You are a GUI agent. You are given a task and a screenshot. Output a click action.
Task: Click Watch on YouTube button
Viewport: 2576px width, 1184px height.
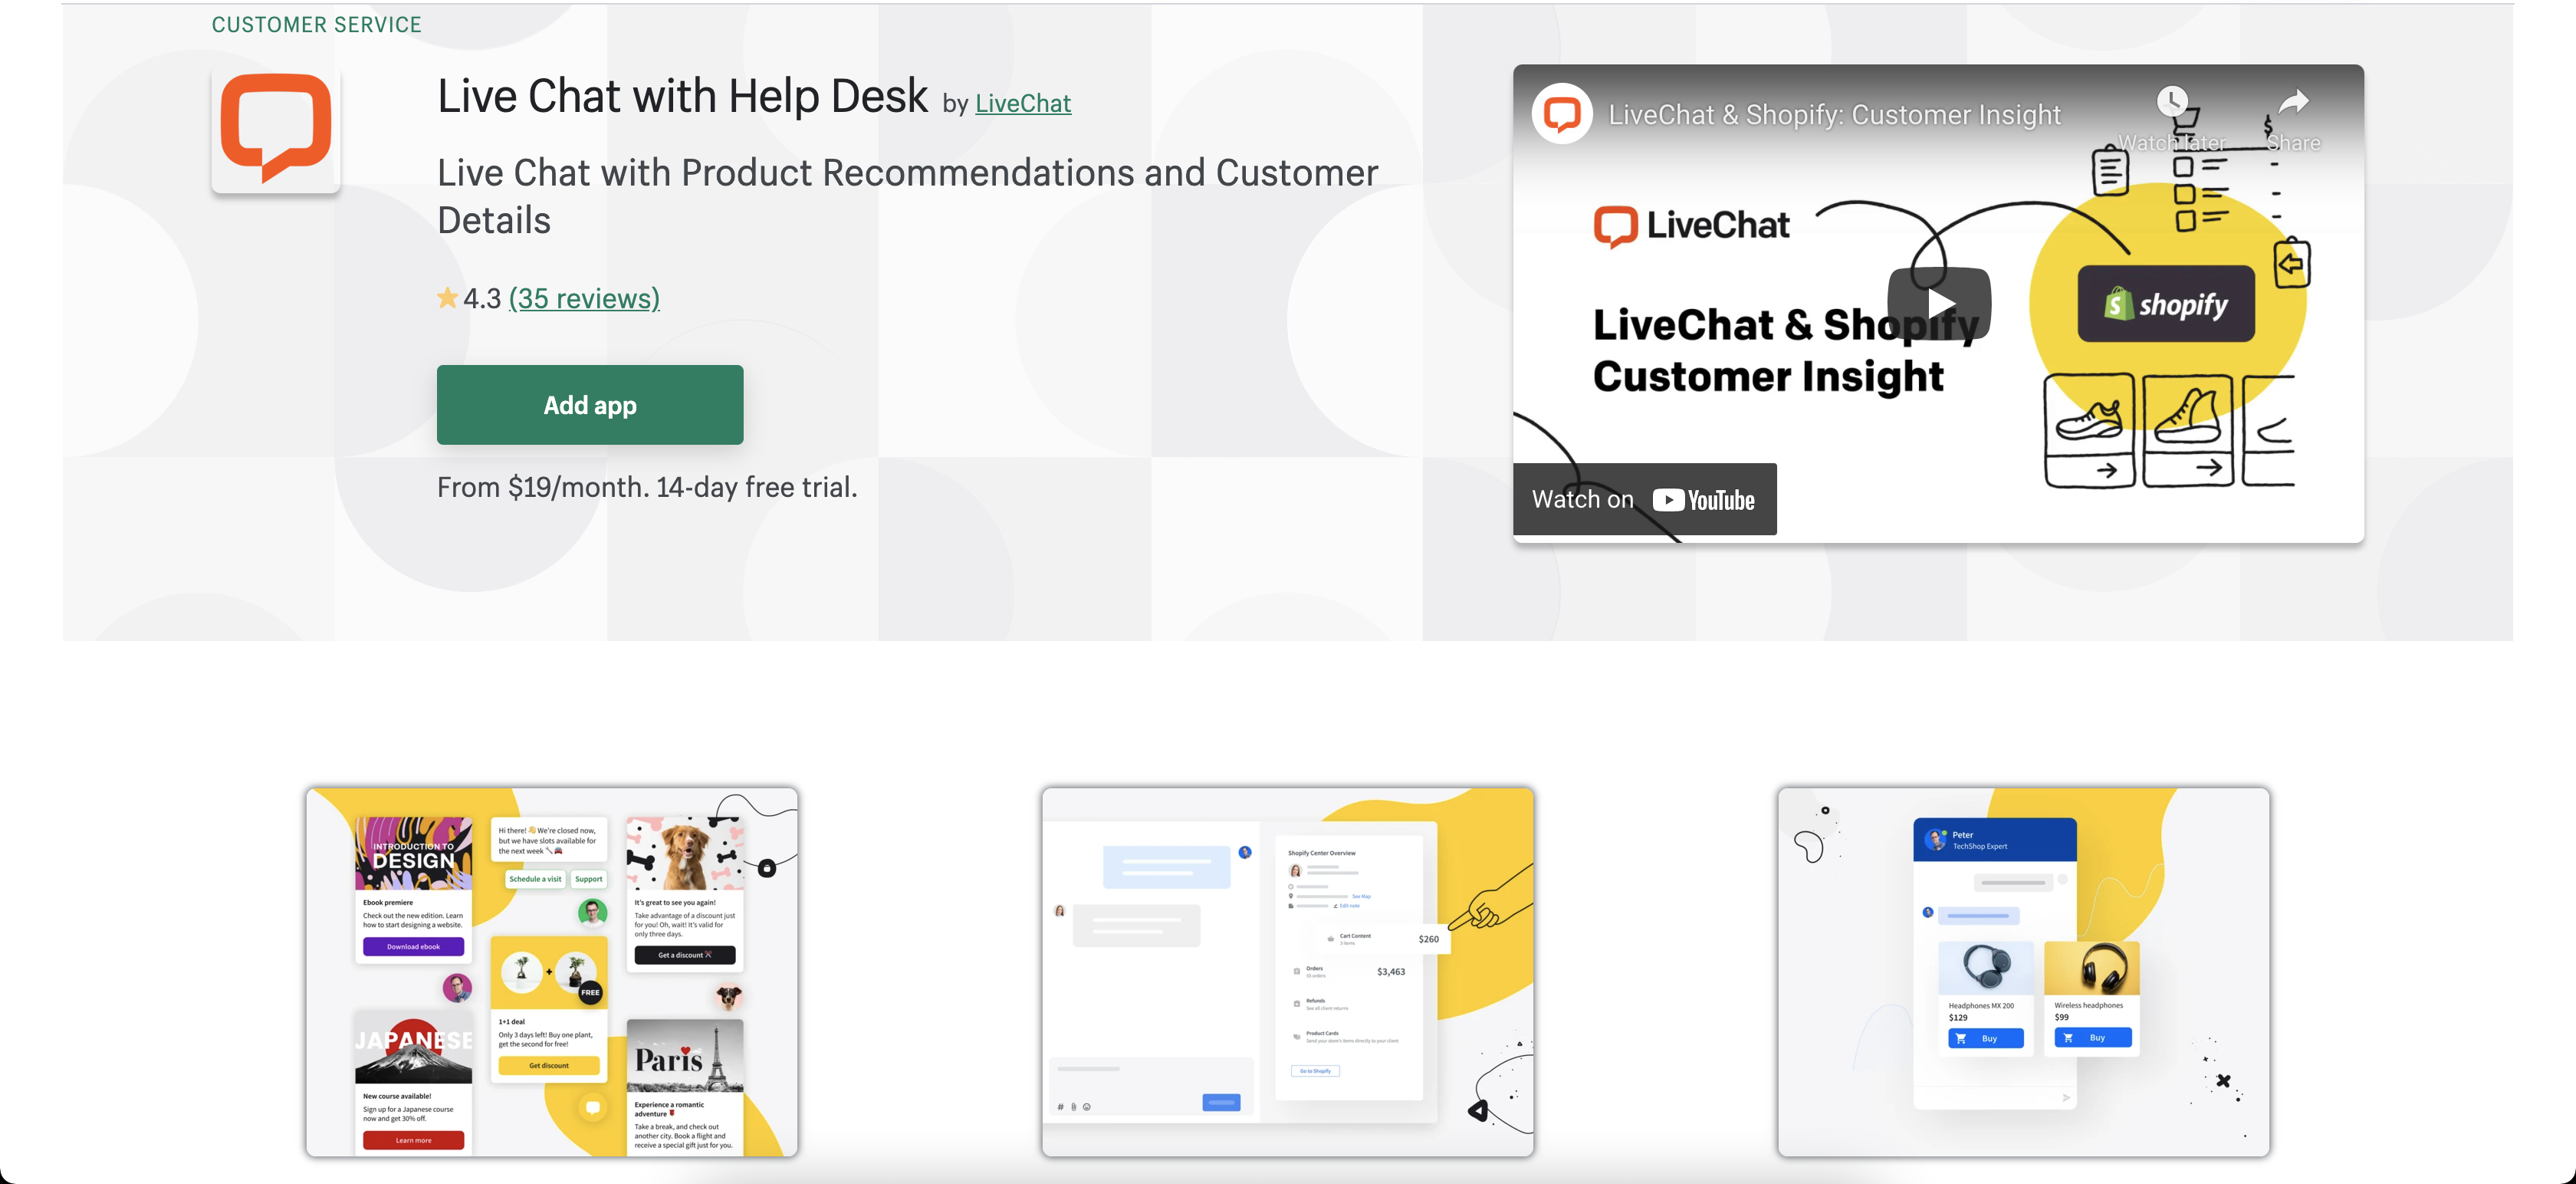pos(1644,499)
